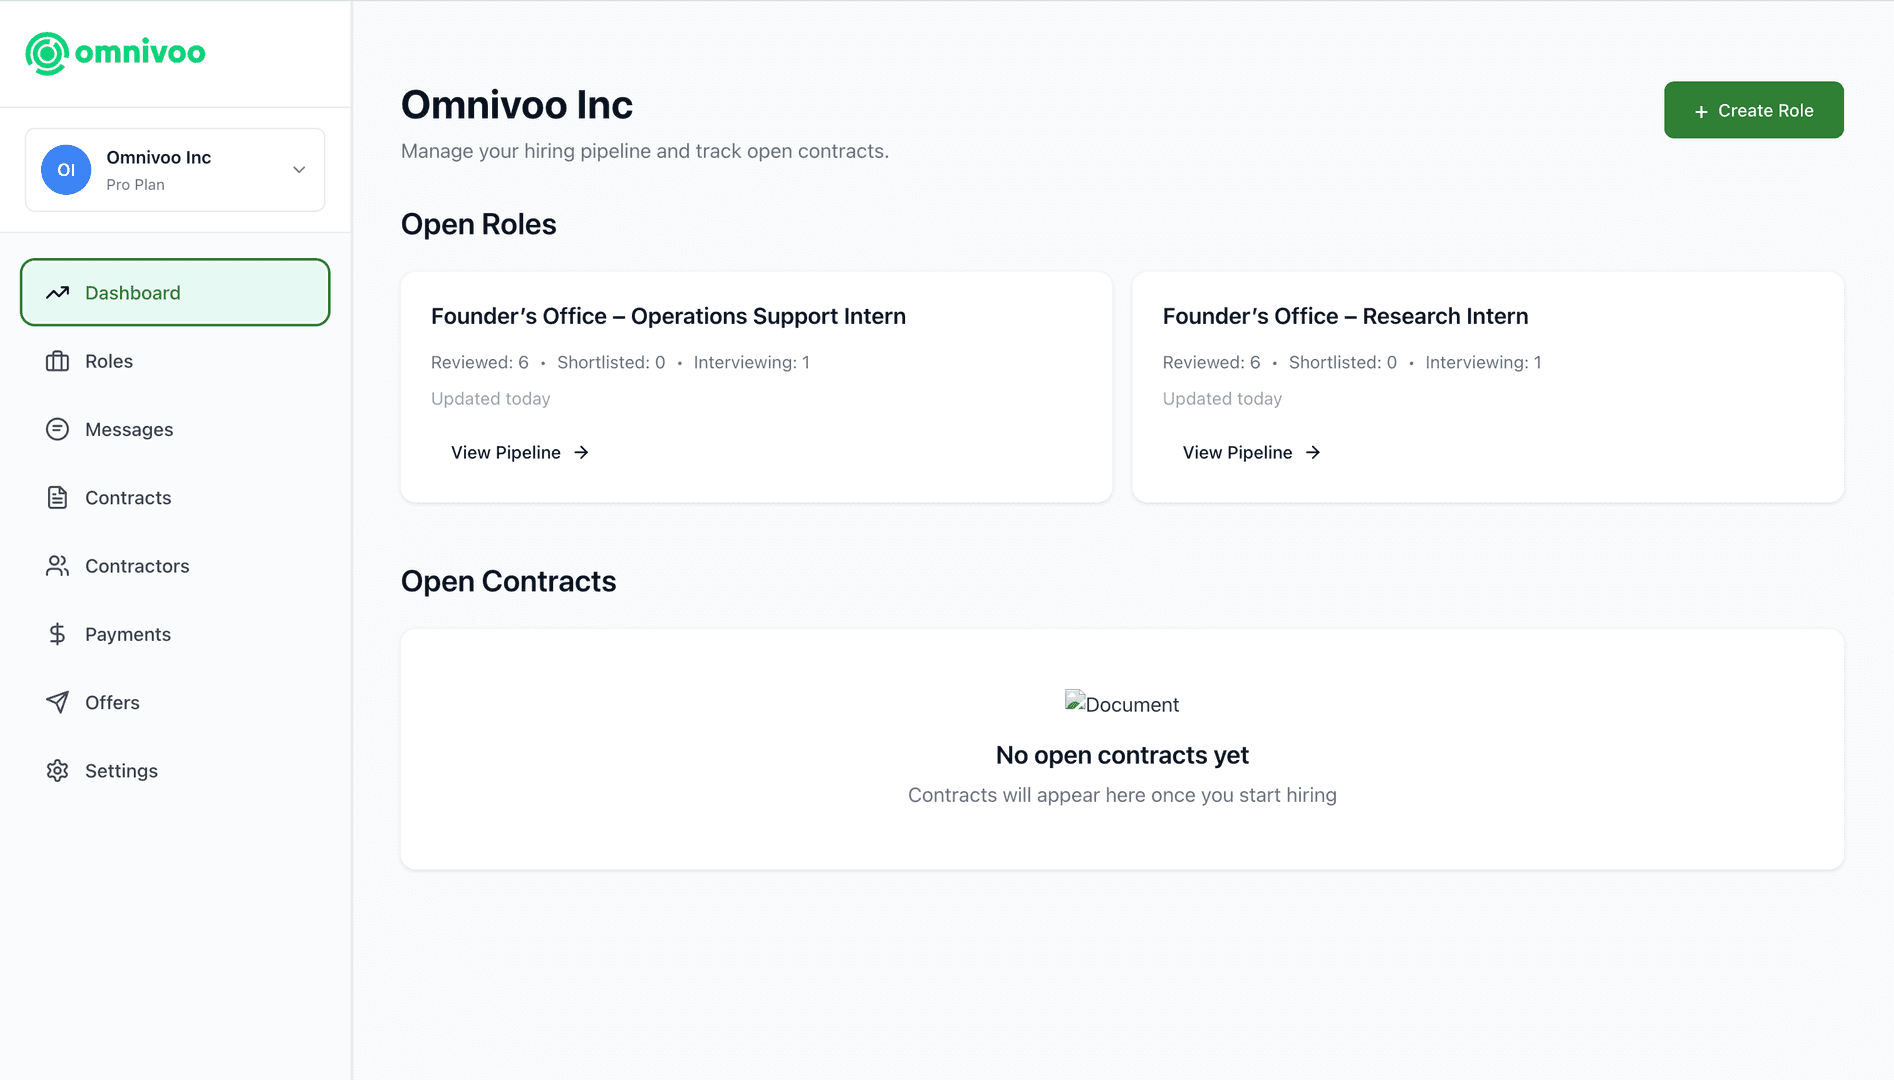Expand the Omnivoo Inc account switcher
This screenshot has width=1894, height=1080.
(x=175, y=170)
